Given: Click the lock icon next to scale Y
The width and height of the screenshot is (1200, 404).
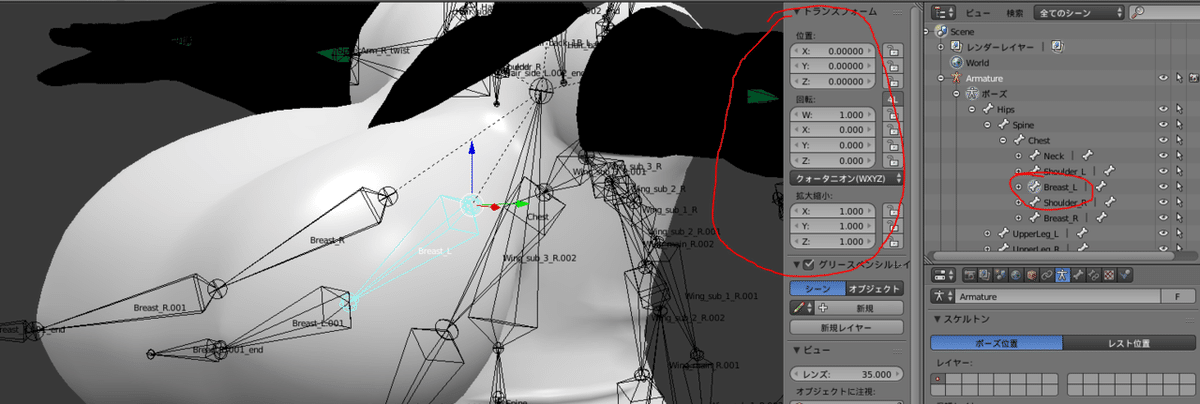Looking at the screenshot, I should coord(893,226).
